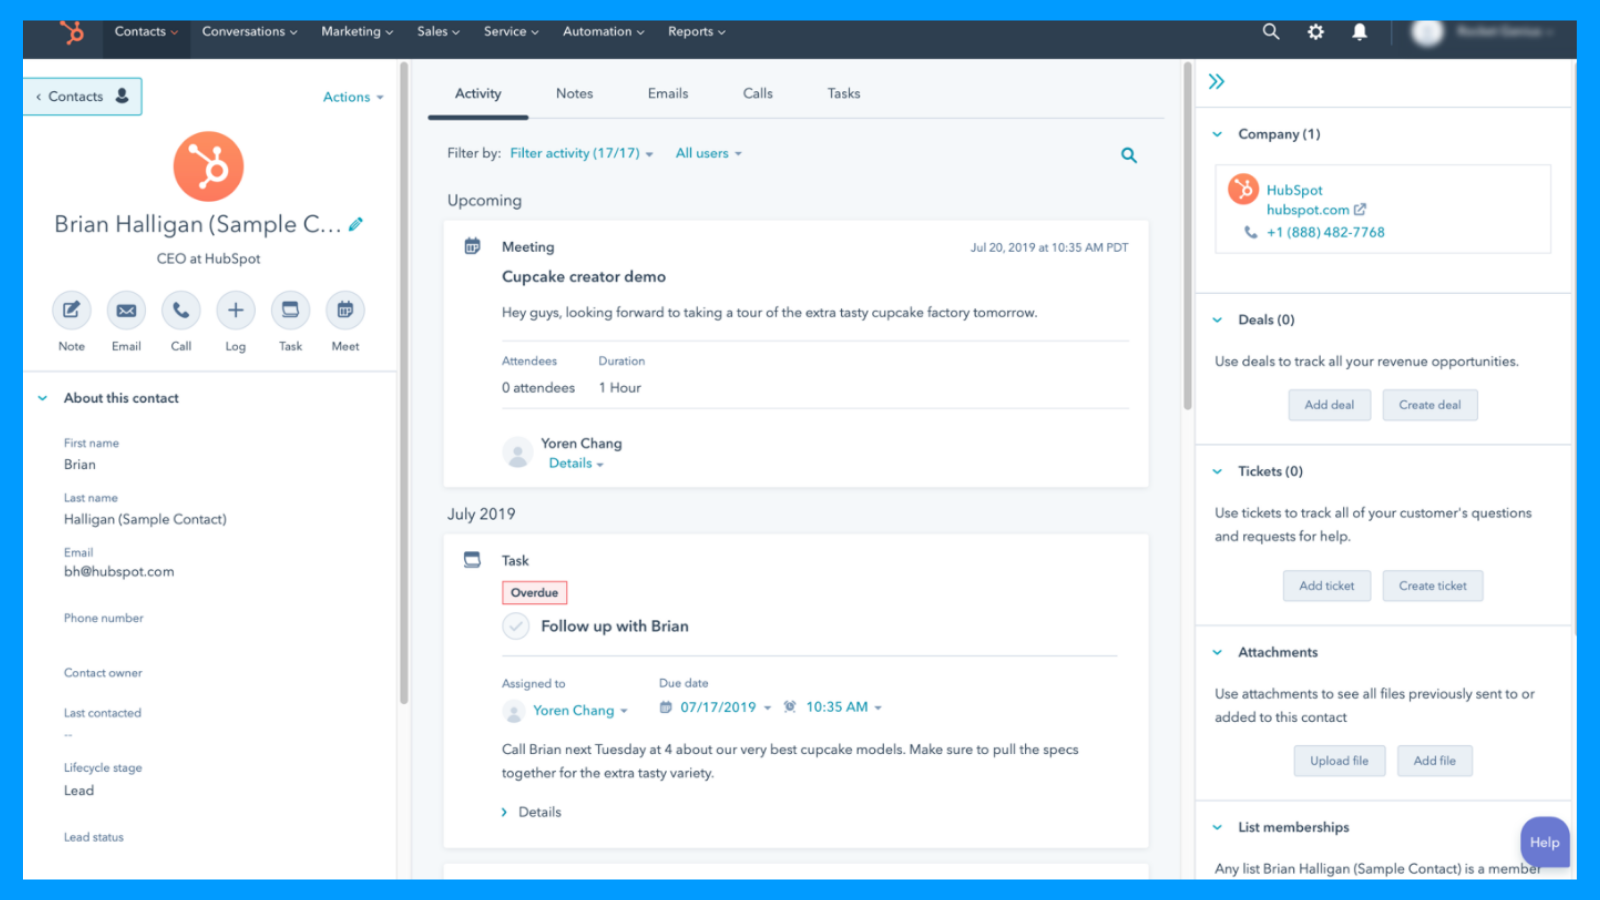The image size is (1600, 900).
Task: Collapse the Tickets (0) section
Action: click(1217, 471)
